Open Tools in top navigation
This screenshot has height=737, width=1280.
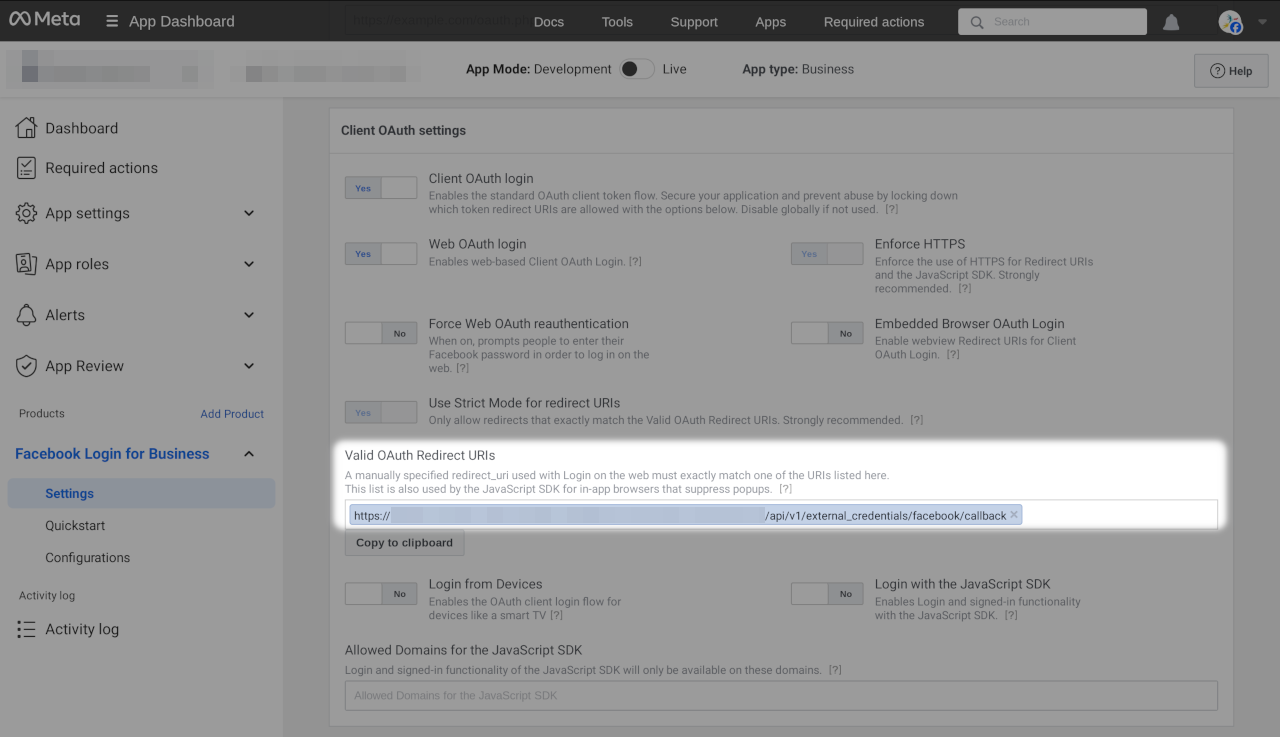point(617,22)
